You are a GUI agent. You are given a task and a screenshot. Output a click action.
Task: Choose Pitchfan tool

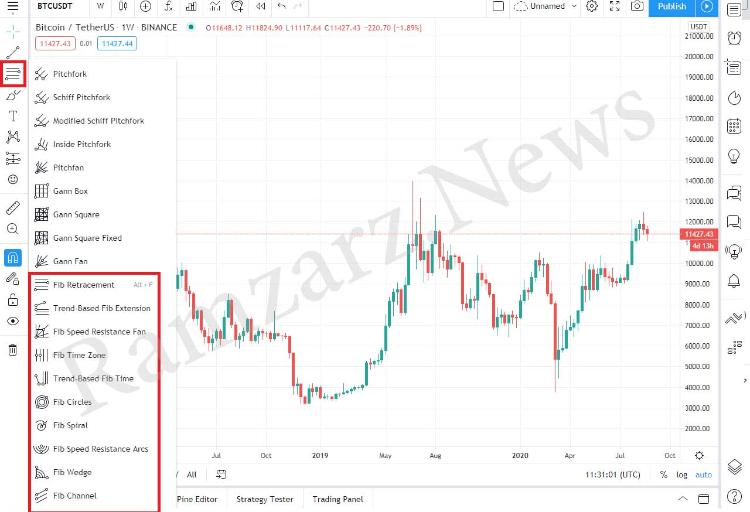point(102,167)
